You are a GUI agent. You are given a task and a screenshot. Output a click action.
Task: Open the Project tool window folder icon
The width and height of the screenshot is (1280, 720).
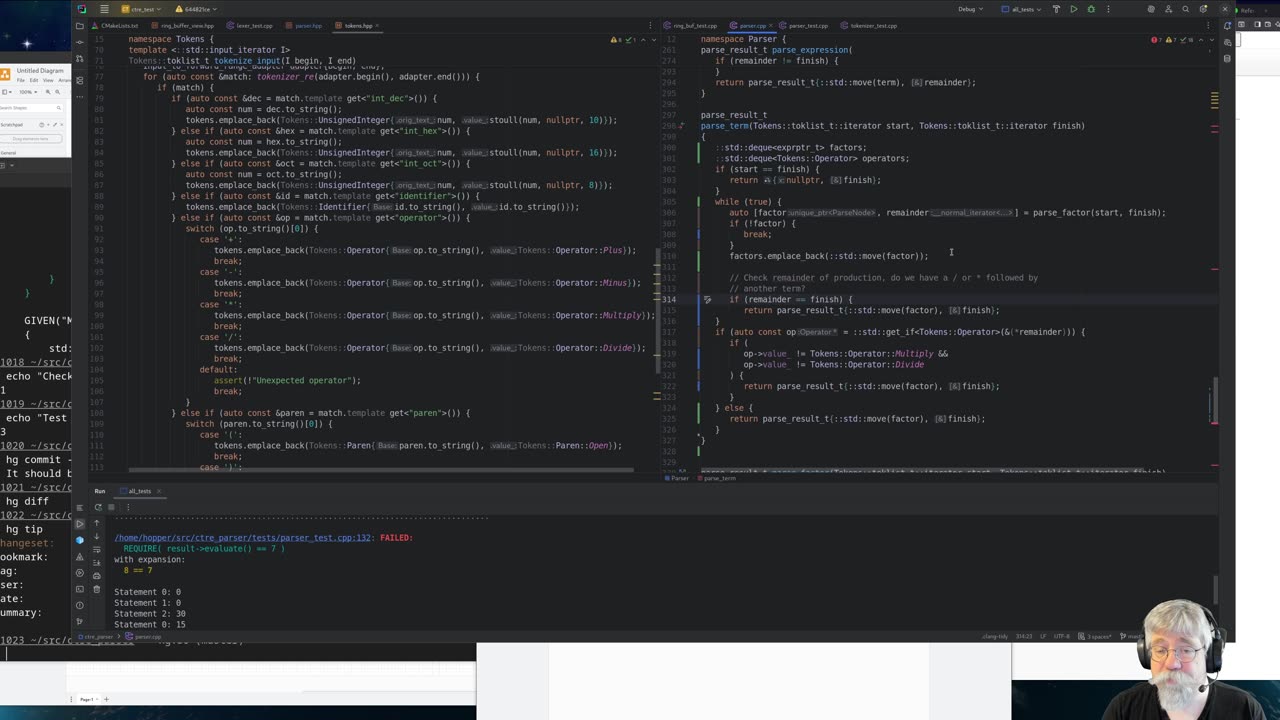[x=80, y=25]
